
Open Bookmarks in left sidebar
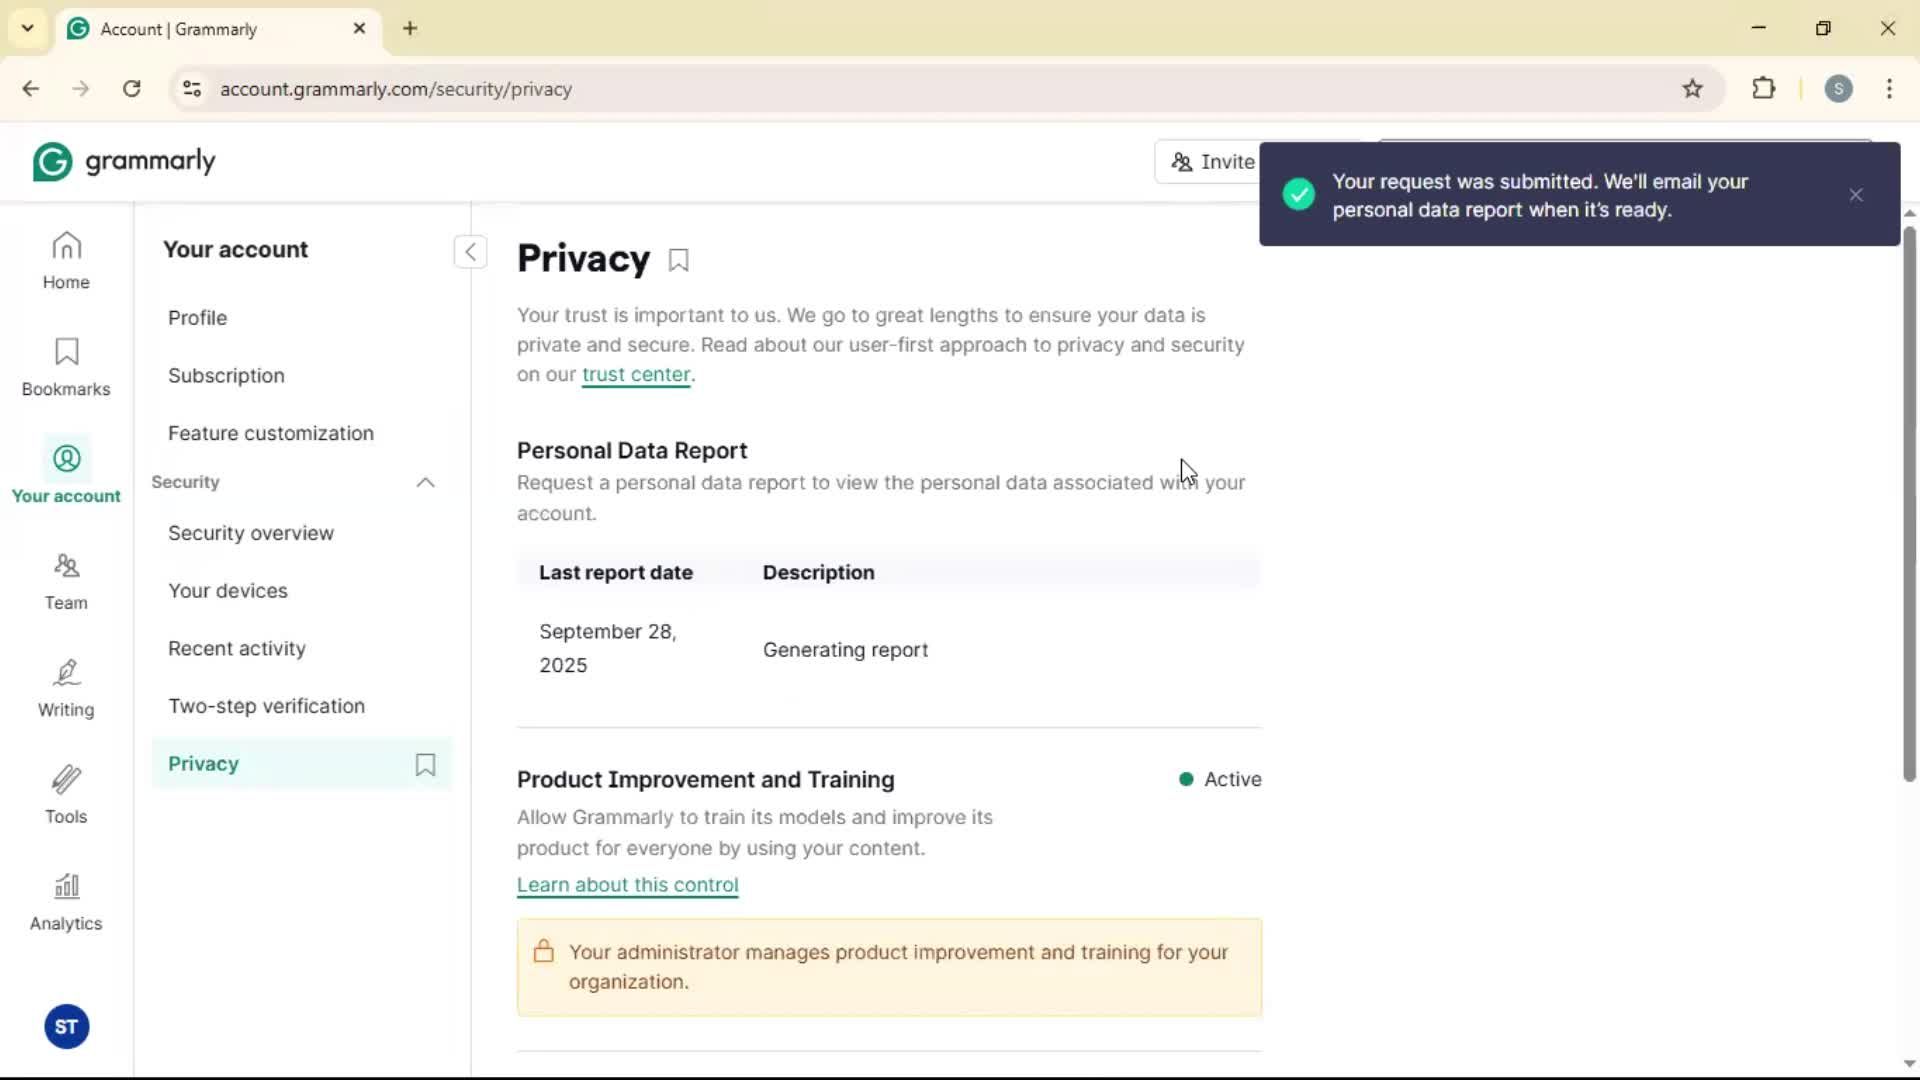[66, 367]
